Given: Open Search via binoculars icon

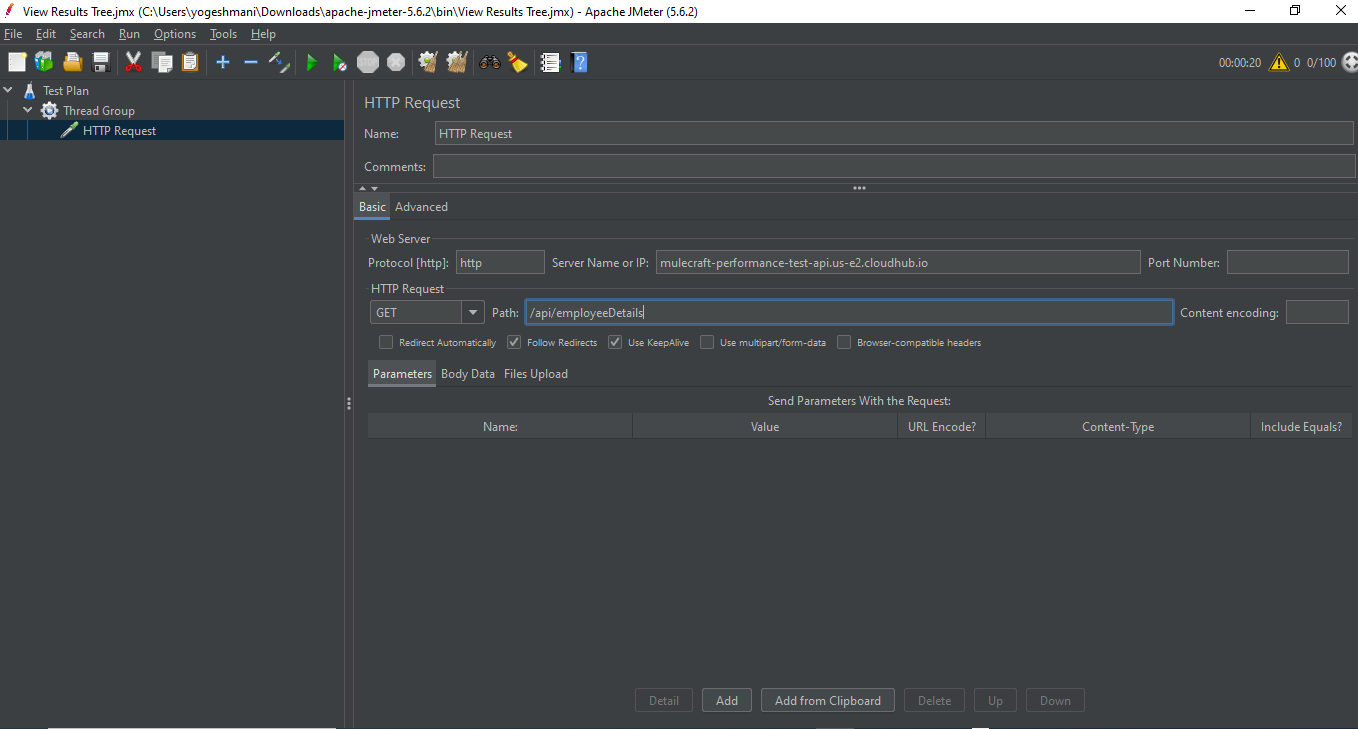Looking at the screenshot, I should tap(489, 62).
